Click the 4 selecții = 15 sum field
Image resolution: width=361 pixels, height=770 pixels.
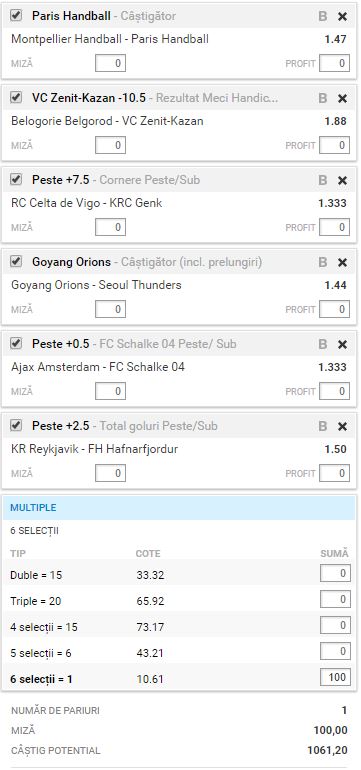coord(335,626)
